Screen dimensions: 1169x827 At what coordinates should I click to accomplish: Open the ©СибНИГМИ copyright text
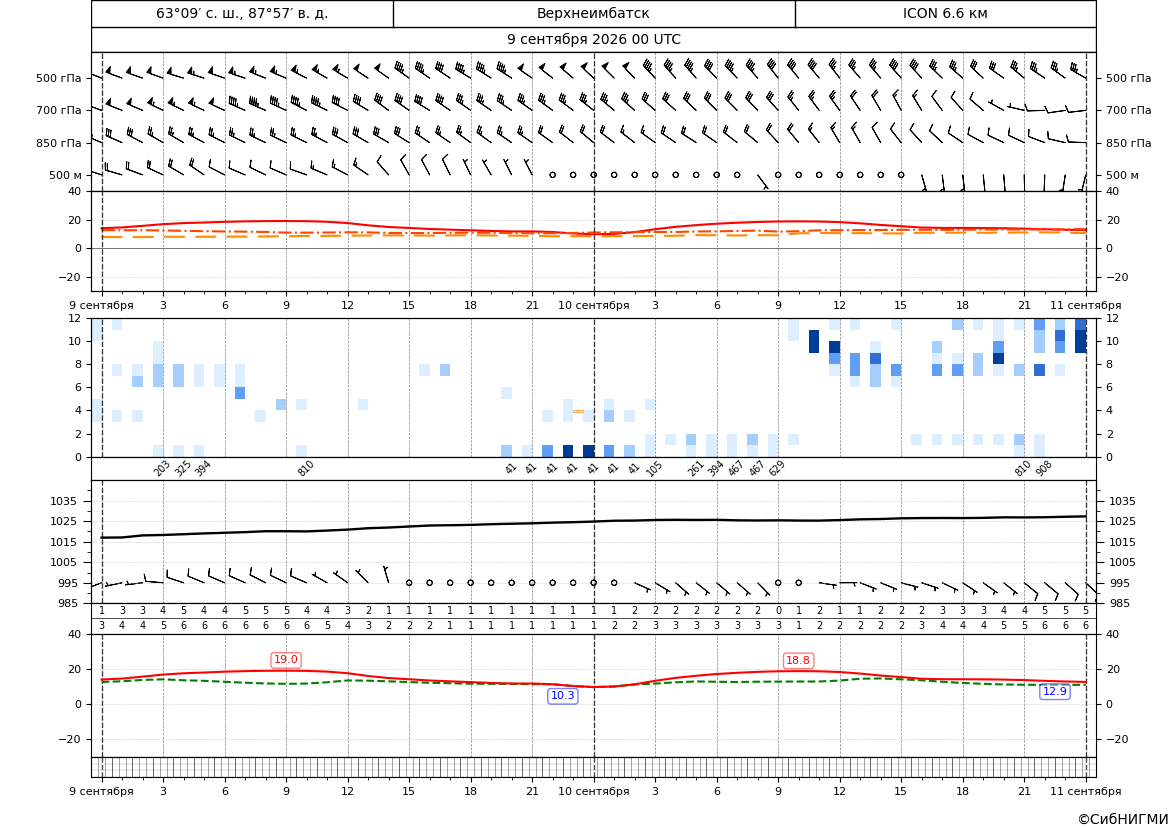click(1123, 819)
